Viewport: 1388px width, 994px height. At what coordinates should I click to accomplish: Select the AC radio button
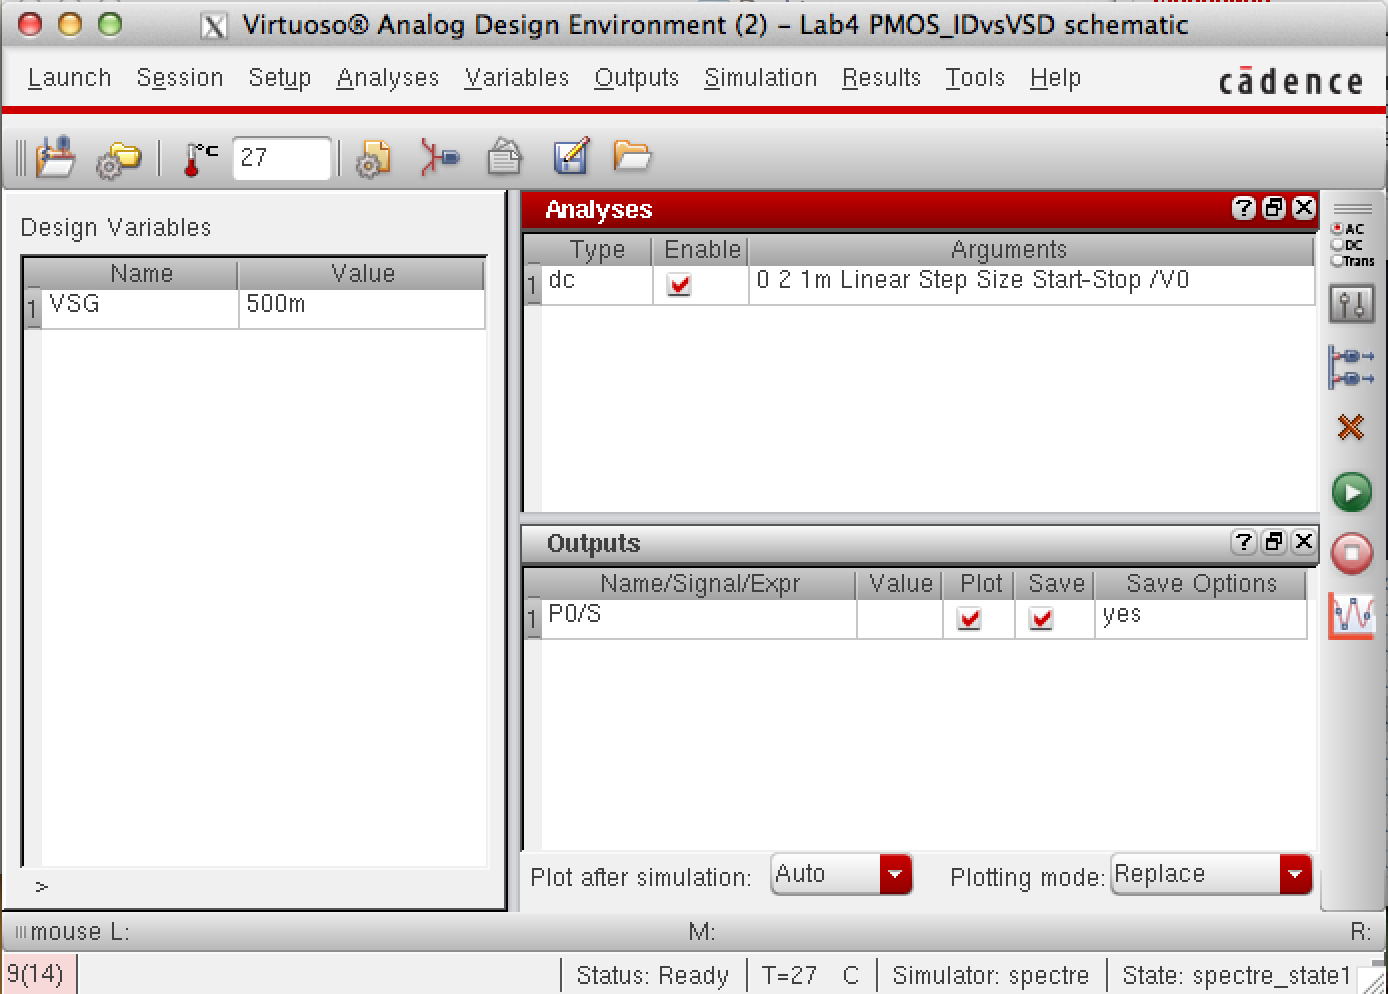(x=1337, y=229)
